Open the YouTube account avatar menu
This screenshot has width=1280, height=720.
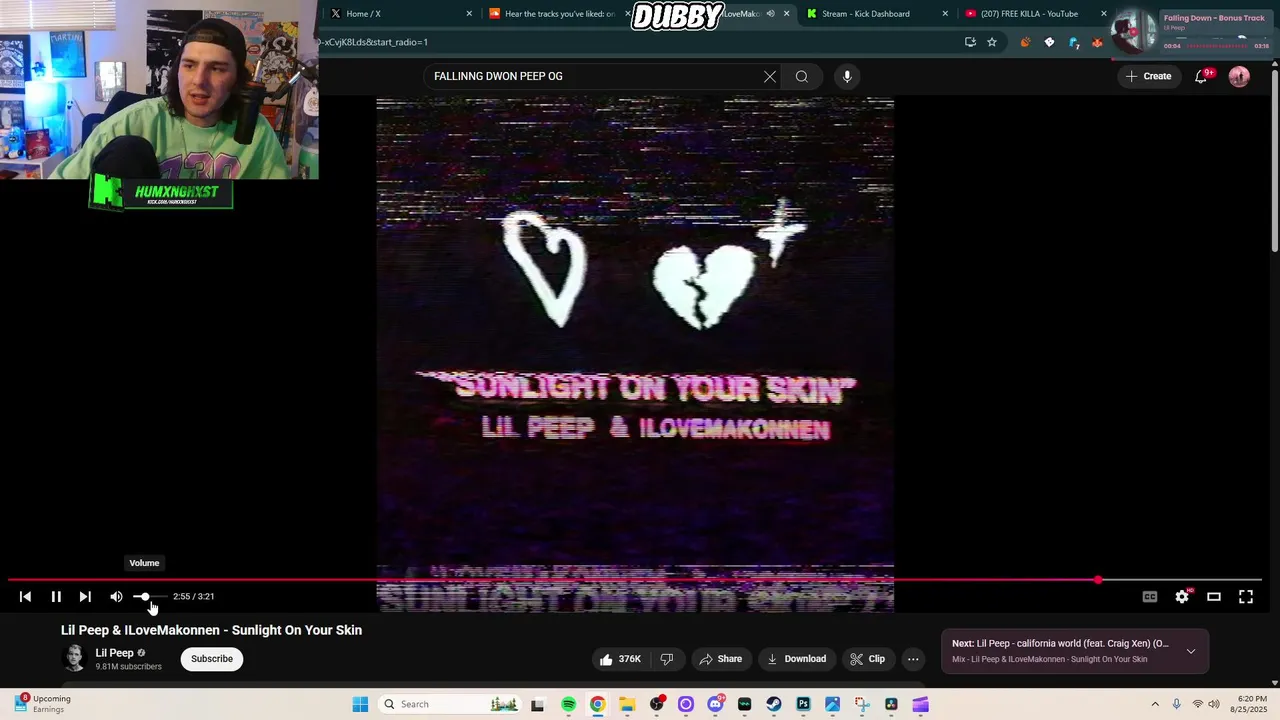(1239, 76)
